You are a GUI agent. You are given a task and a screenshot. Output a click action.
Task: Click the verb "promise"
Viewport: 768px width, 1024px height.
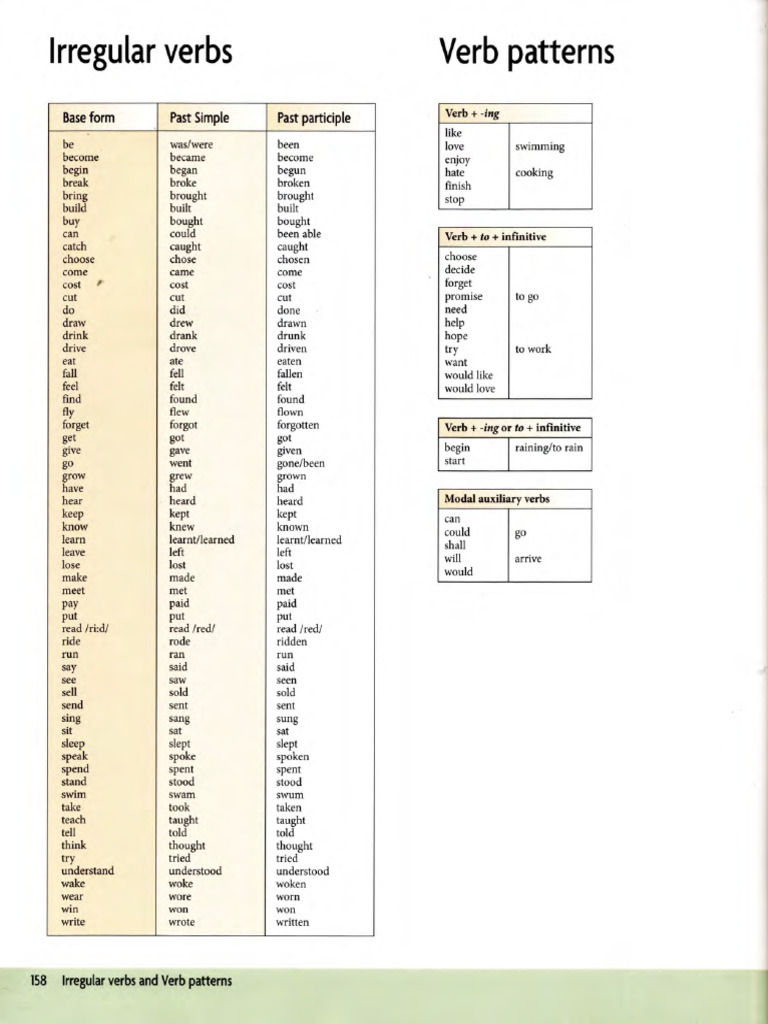(x=464, y=296)
